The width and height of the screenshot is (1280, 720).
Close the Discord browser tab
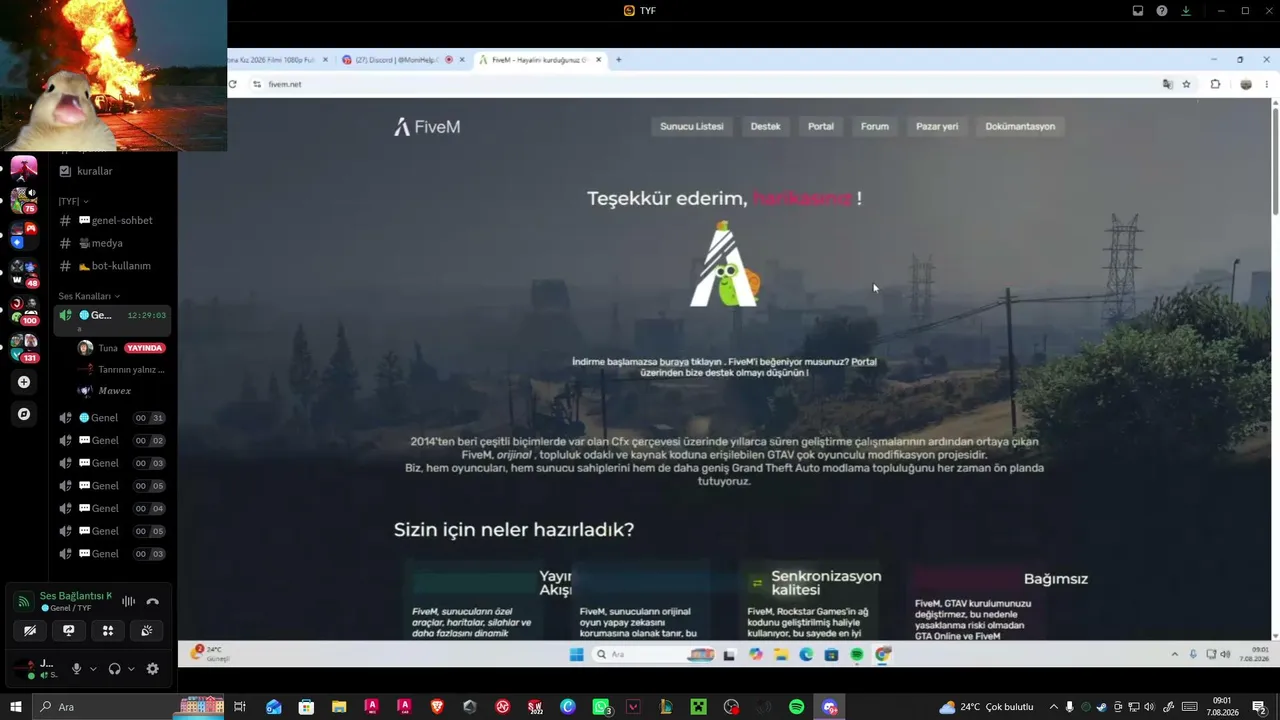[x=462, y=60]
